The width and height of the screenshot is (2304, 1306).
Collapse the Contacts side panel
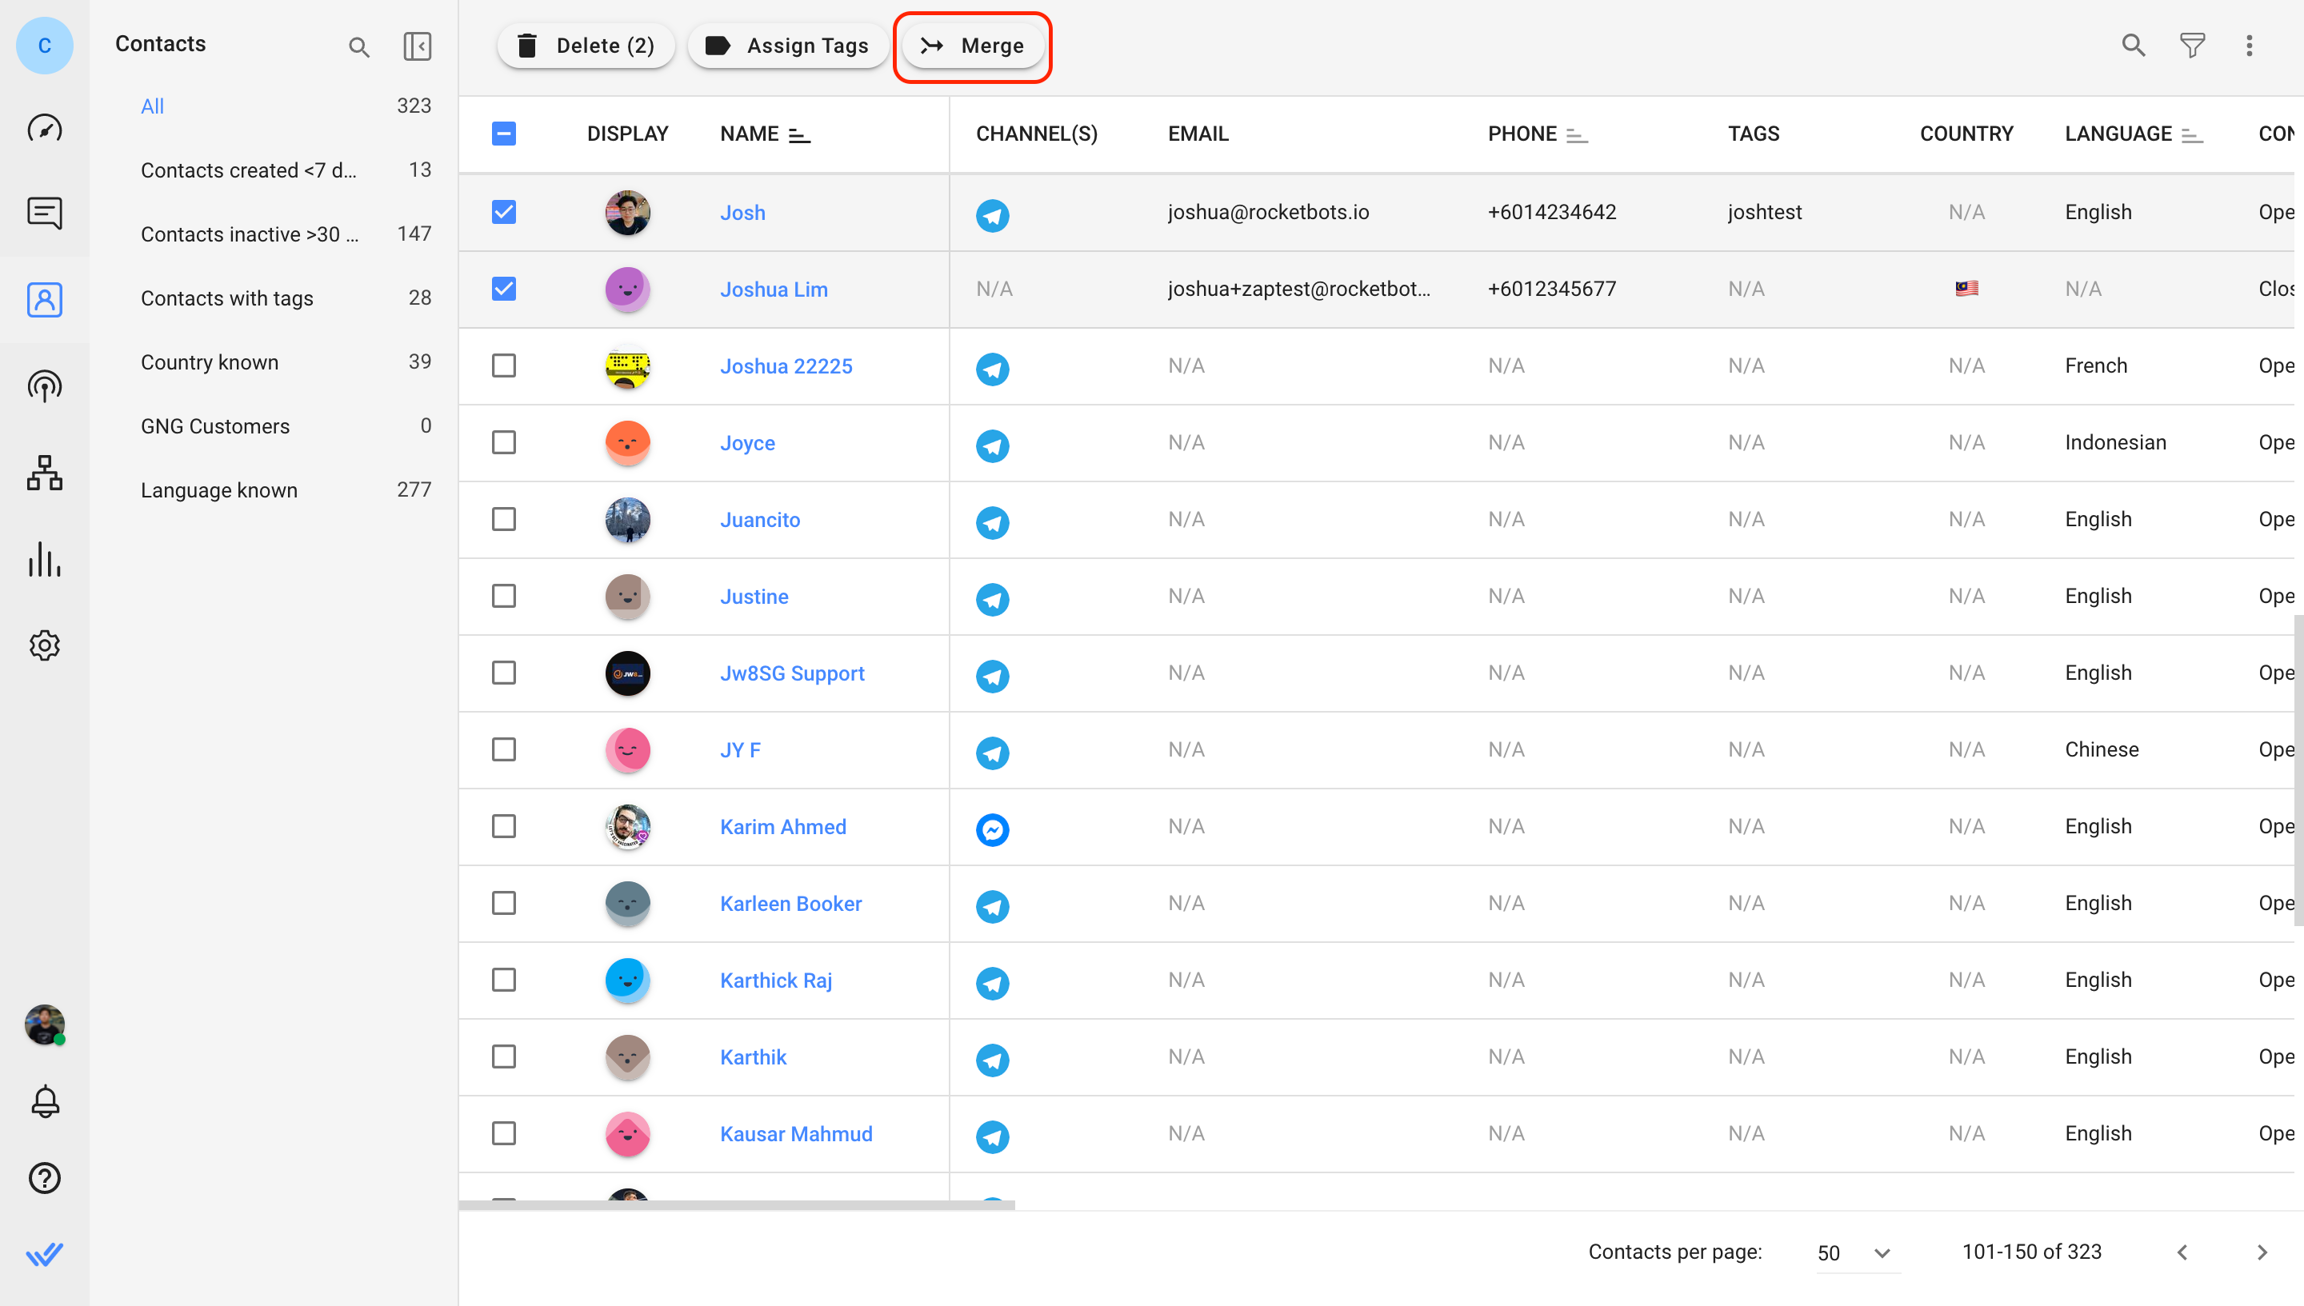point(418,46)
